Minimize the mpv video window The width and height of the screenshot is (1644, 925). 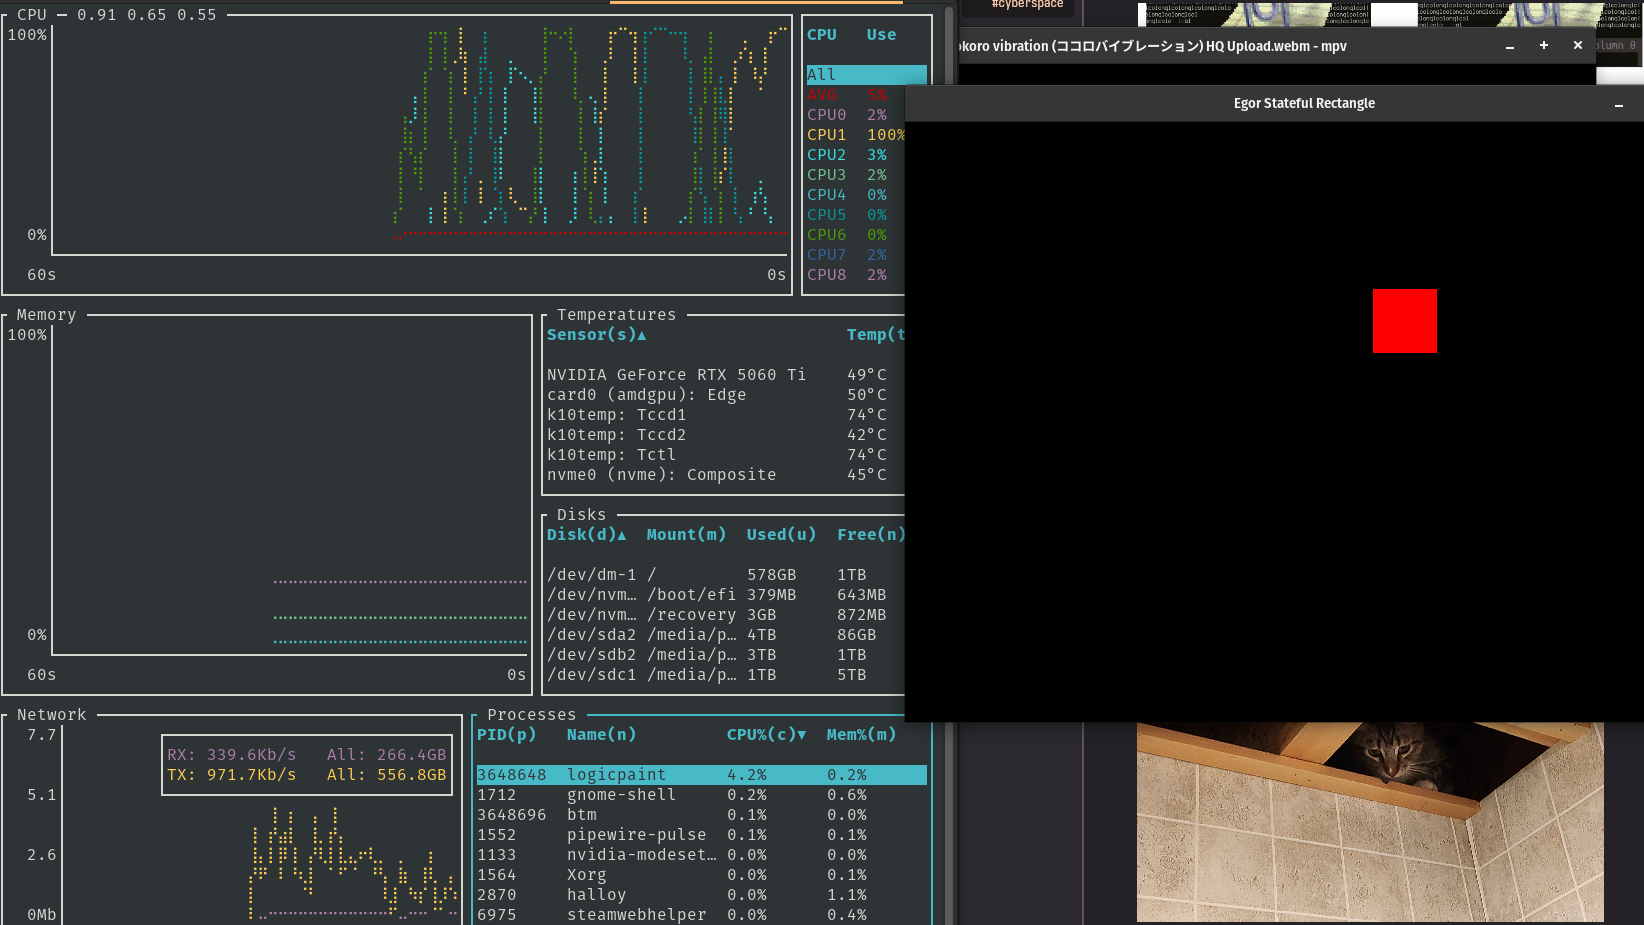(1510, 46)
